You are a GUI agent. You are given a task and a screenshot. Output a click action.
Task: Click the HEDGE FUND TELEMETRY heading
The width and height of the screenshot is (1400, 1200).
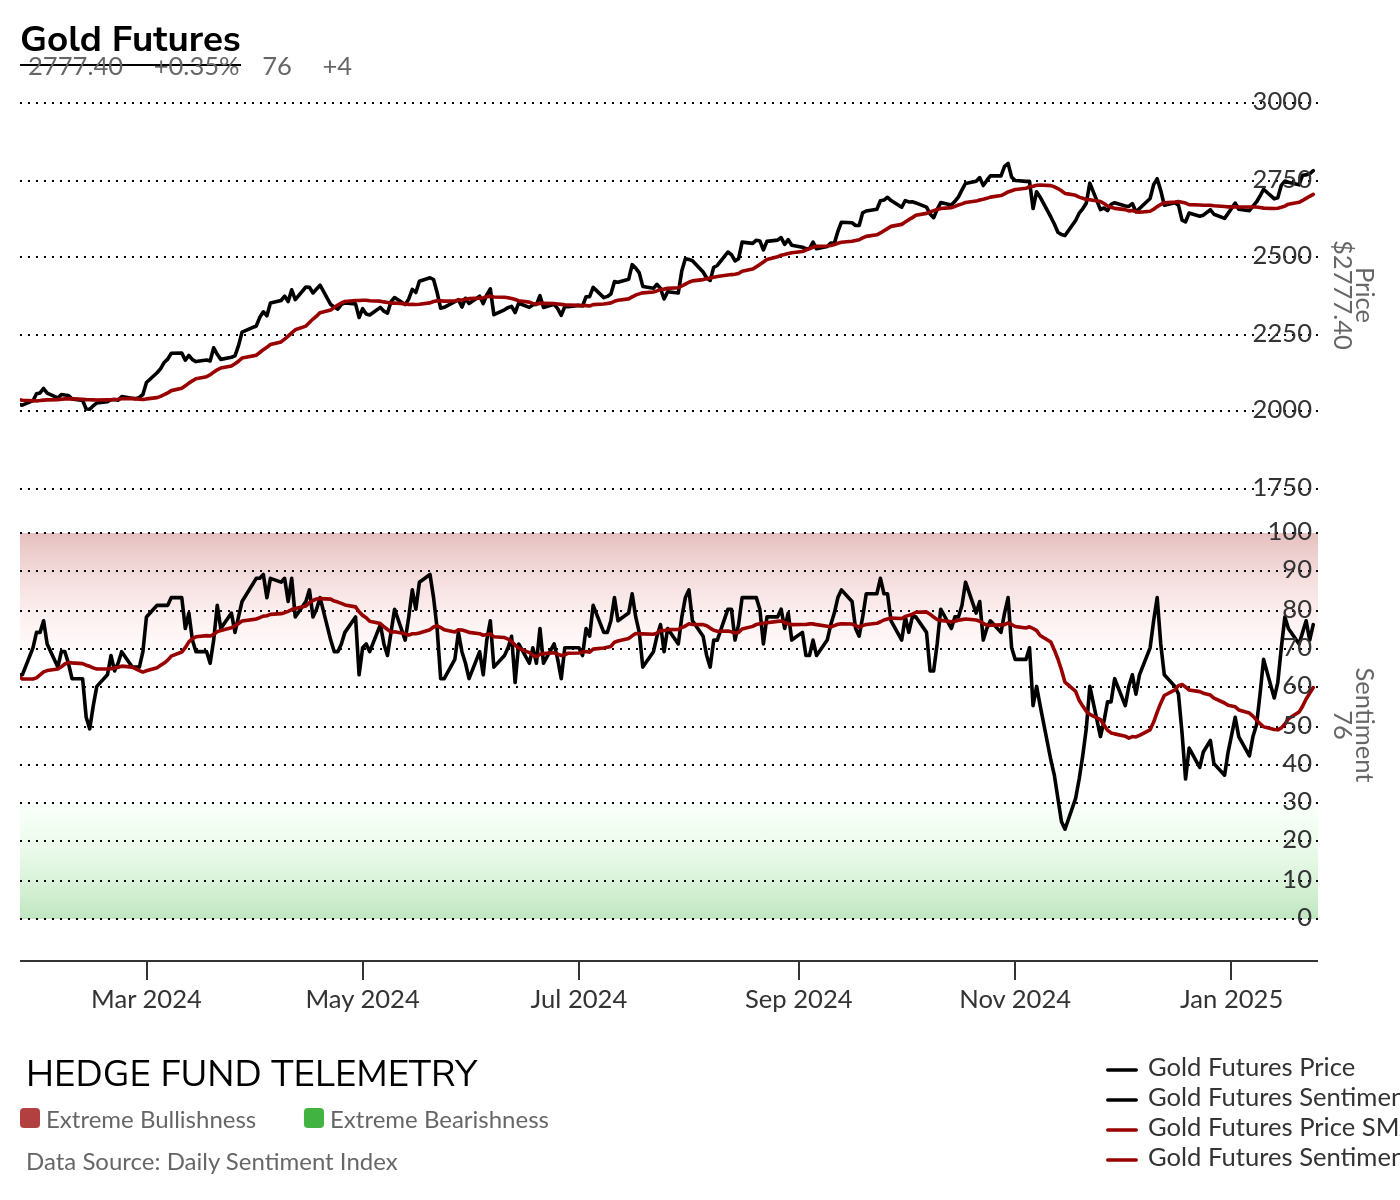(251, 1074)
